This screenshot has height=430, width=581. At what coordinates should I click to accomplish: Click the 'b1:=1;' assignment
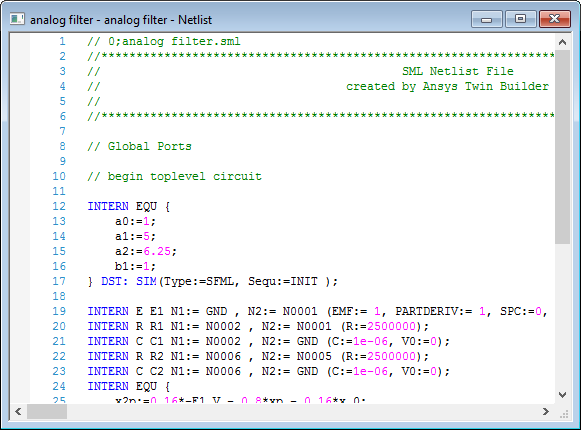[135, 266]
